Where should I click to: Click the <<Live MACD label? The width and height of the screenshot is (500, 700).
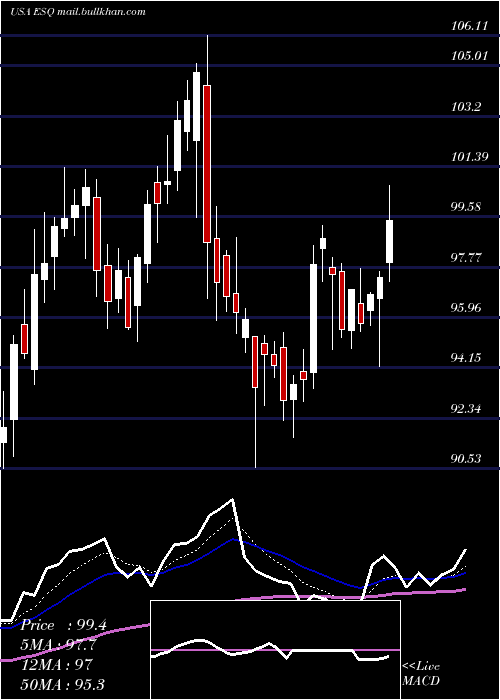(421, 674)
